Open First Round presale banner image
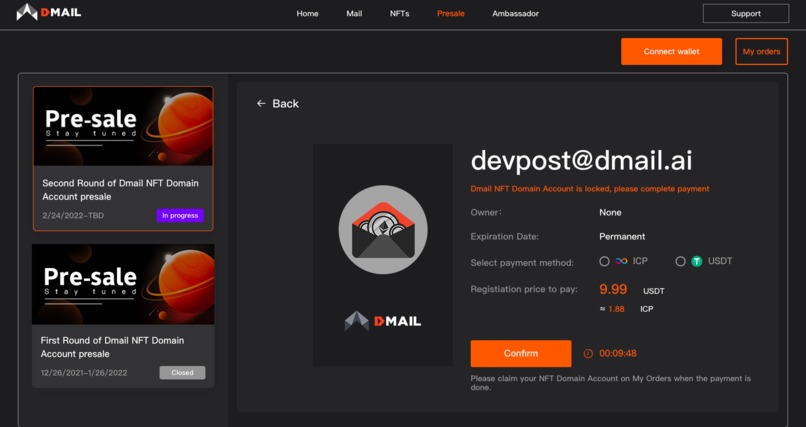806x427 pixels. click(123, 284)
